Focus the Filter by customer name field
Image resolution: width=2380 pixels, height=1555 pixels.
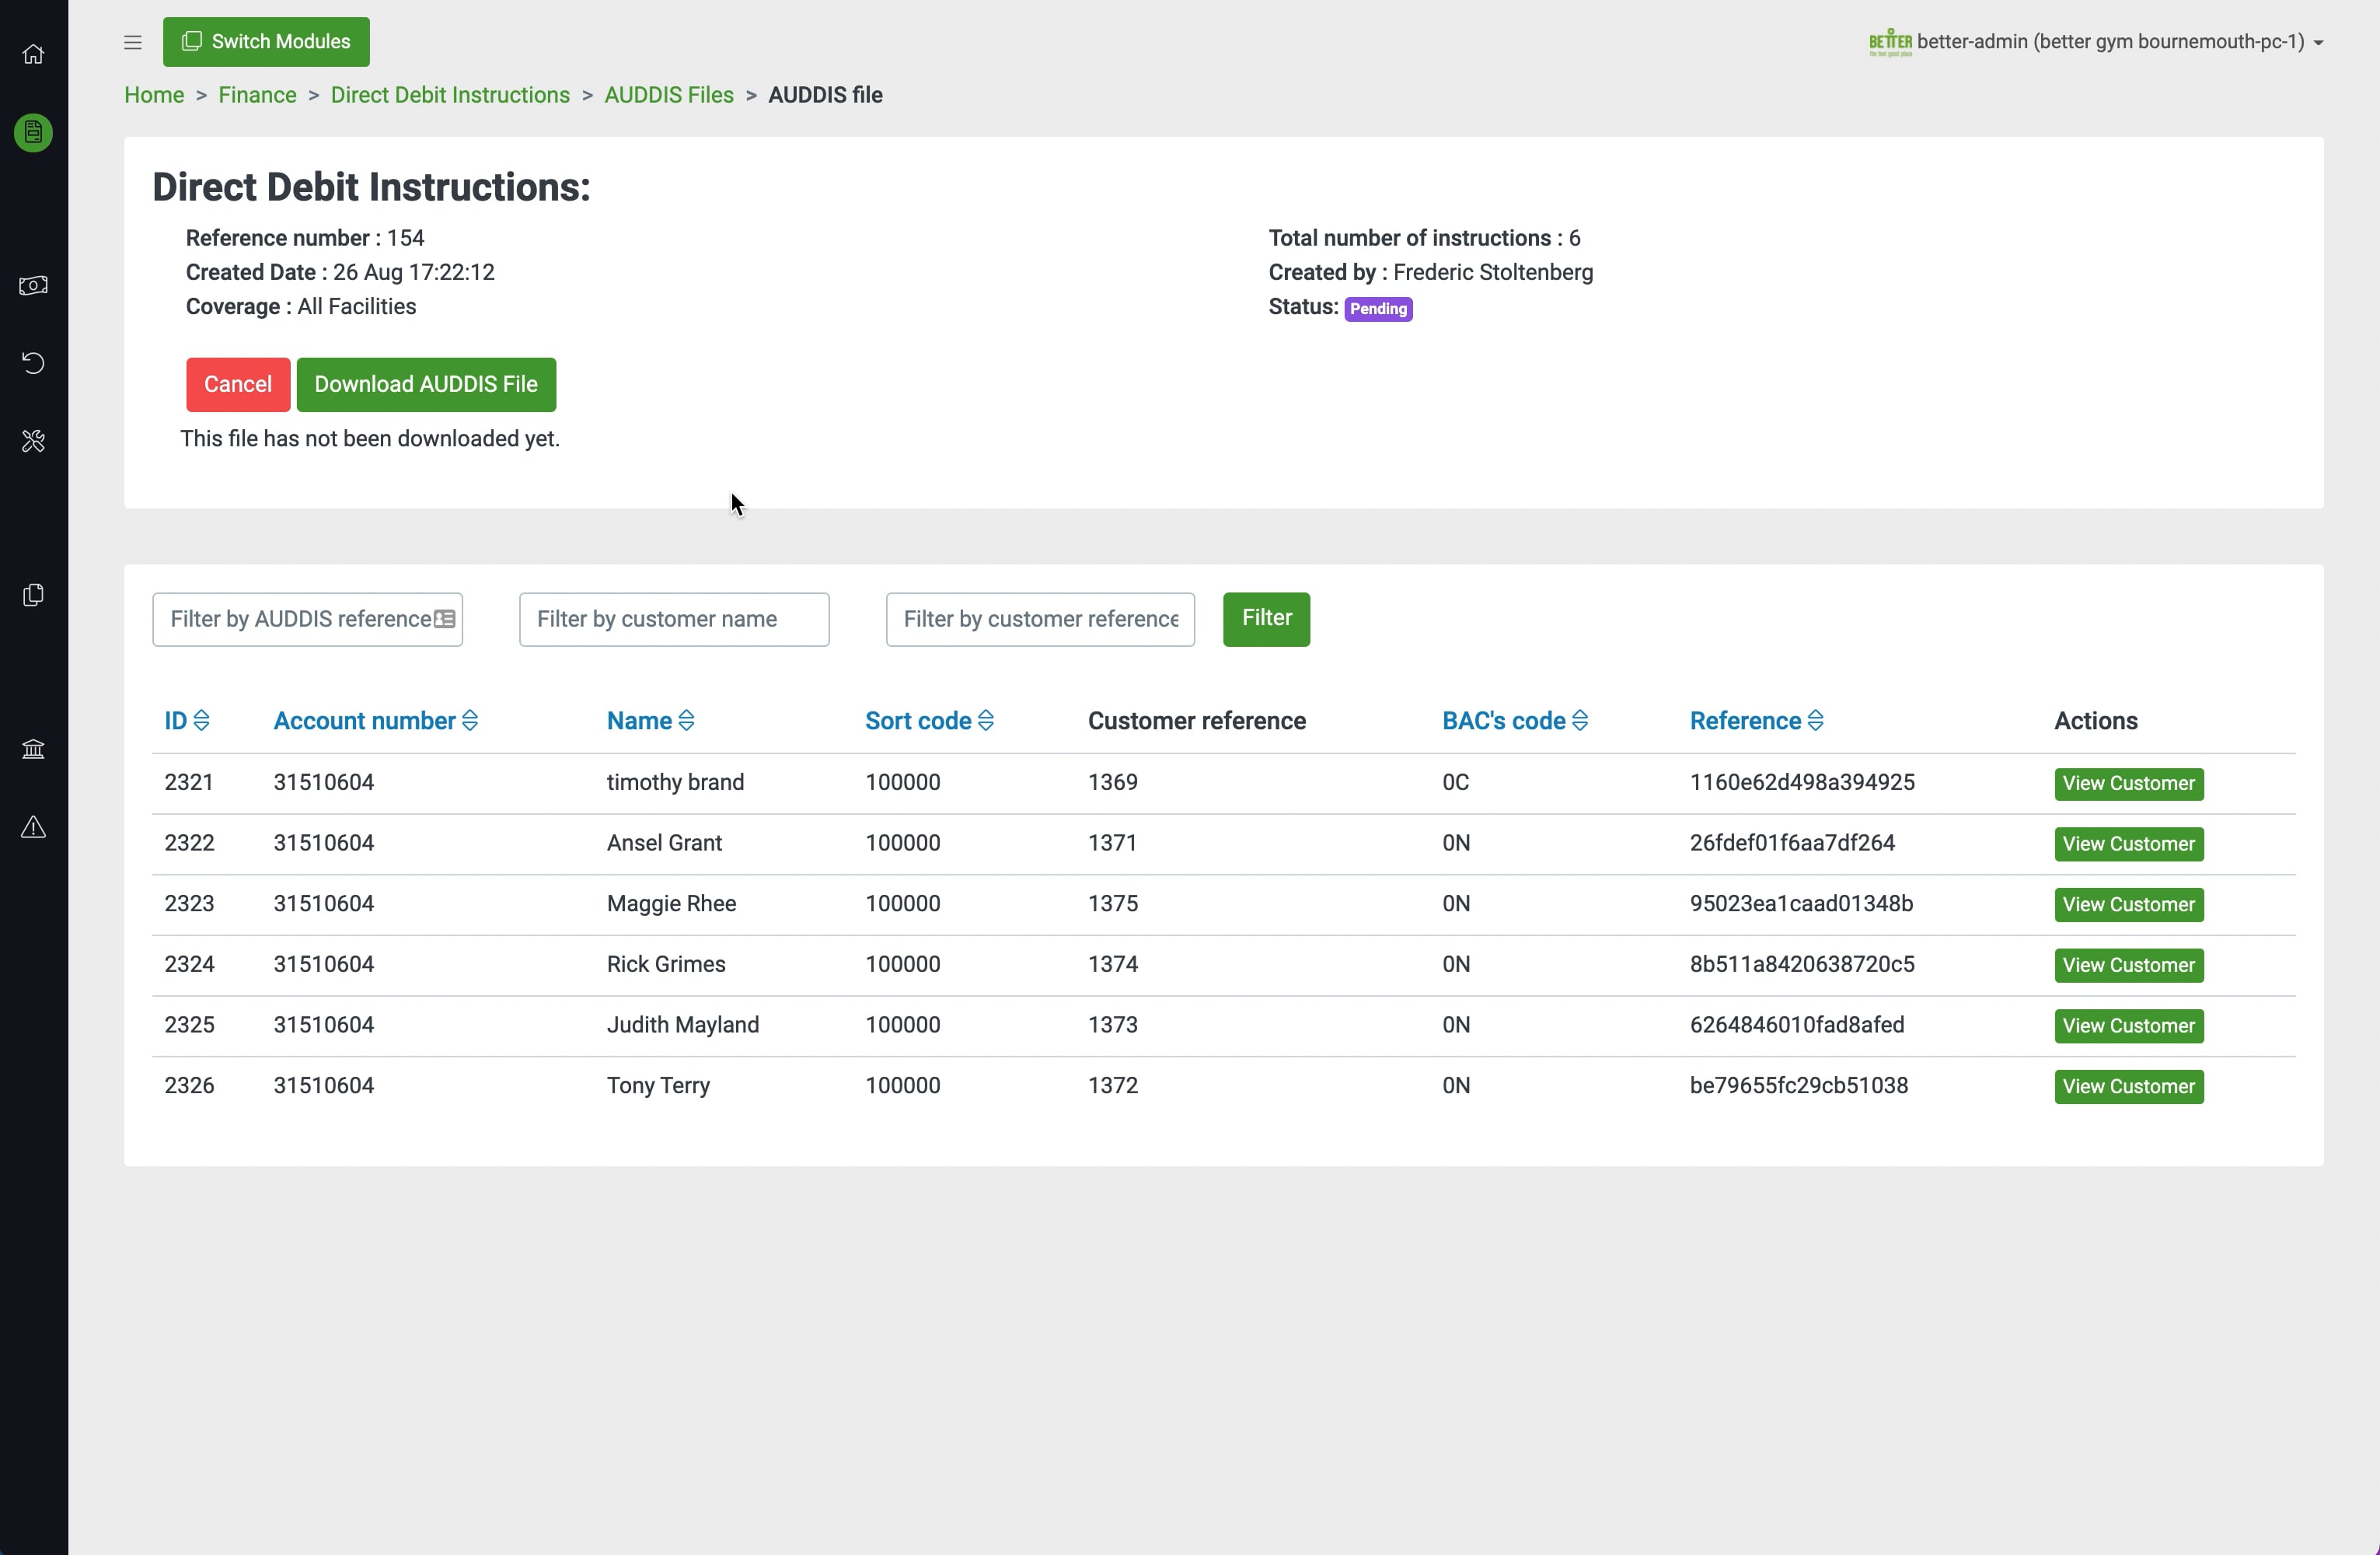[x=673, y=619]
